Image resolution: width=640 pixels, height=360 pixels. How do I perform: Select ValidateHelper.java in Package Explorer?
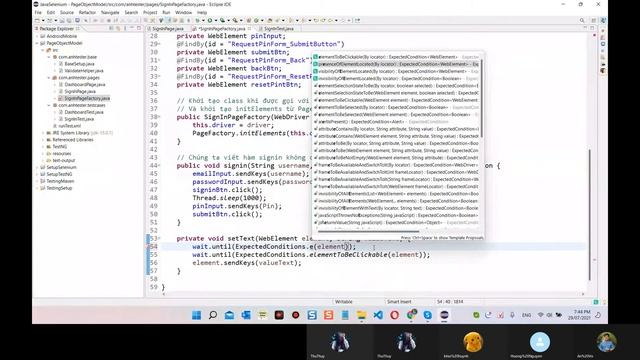pos(84,71)
